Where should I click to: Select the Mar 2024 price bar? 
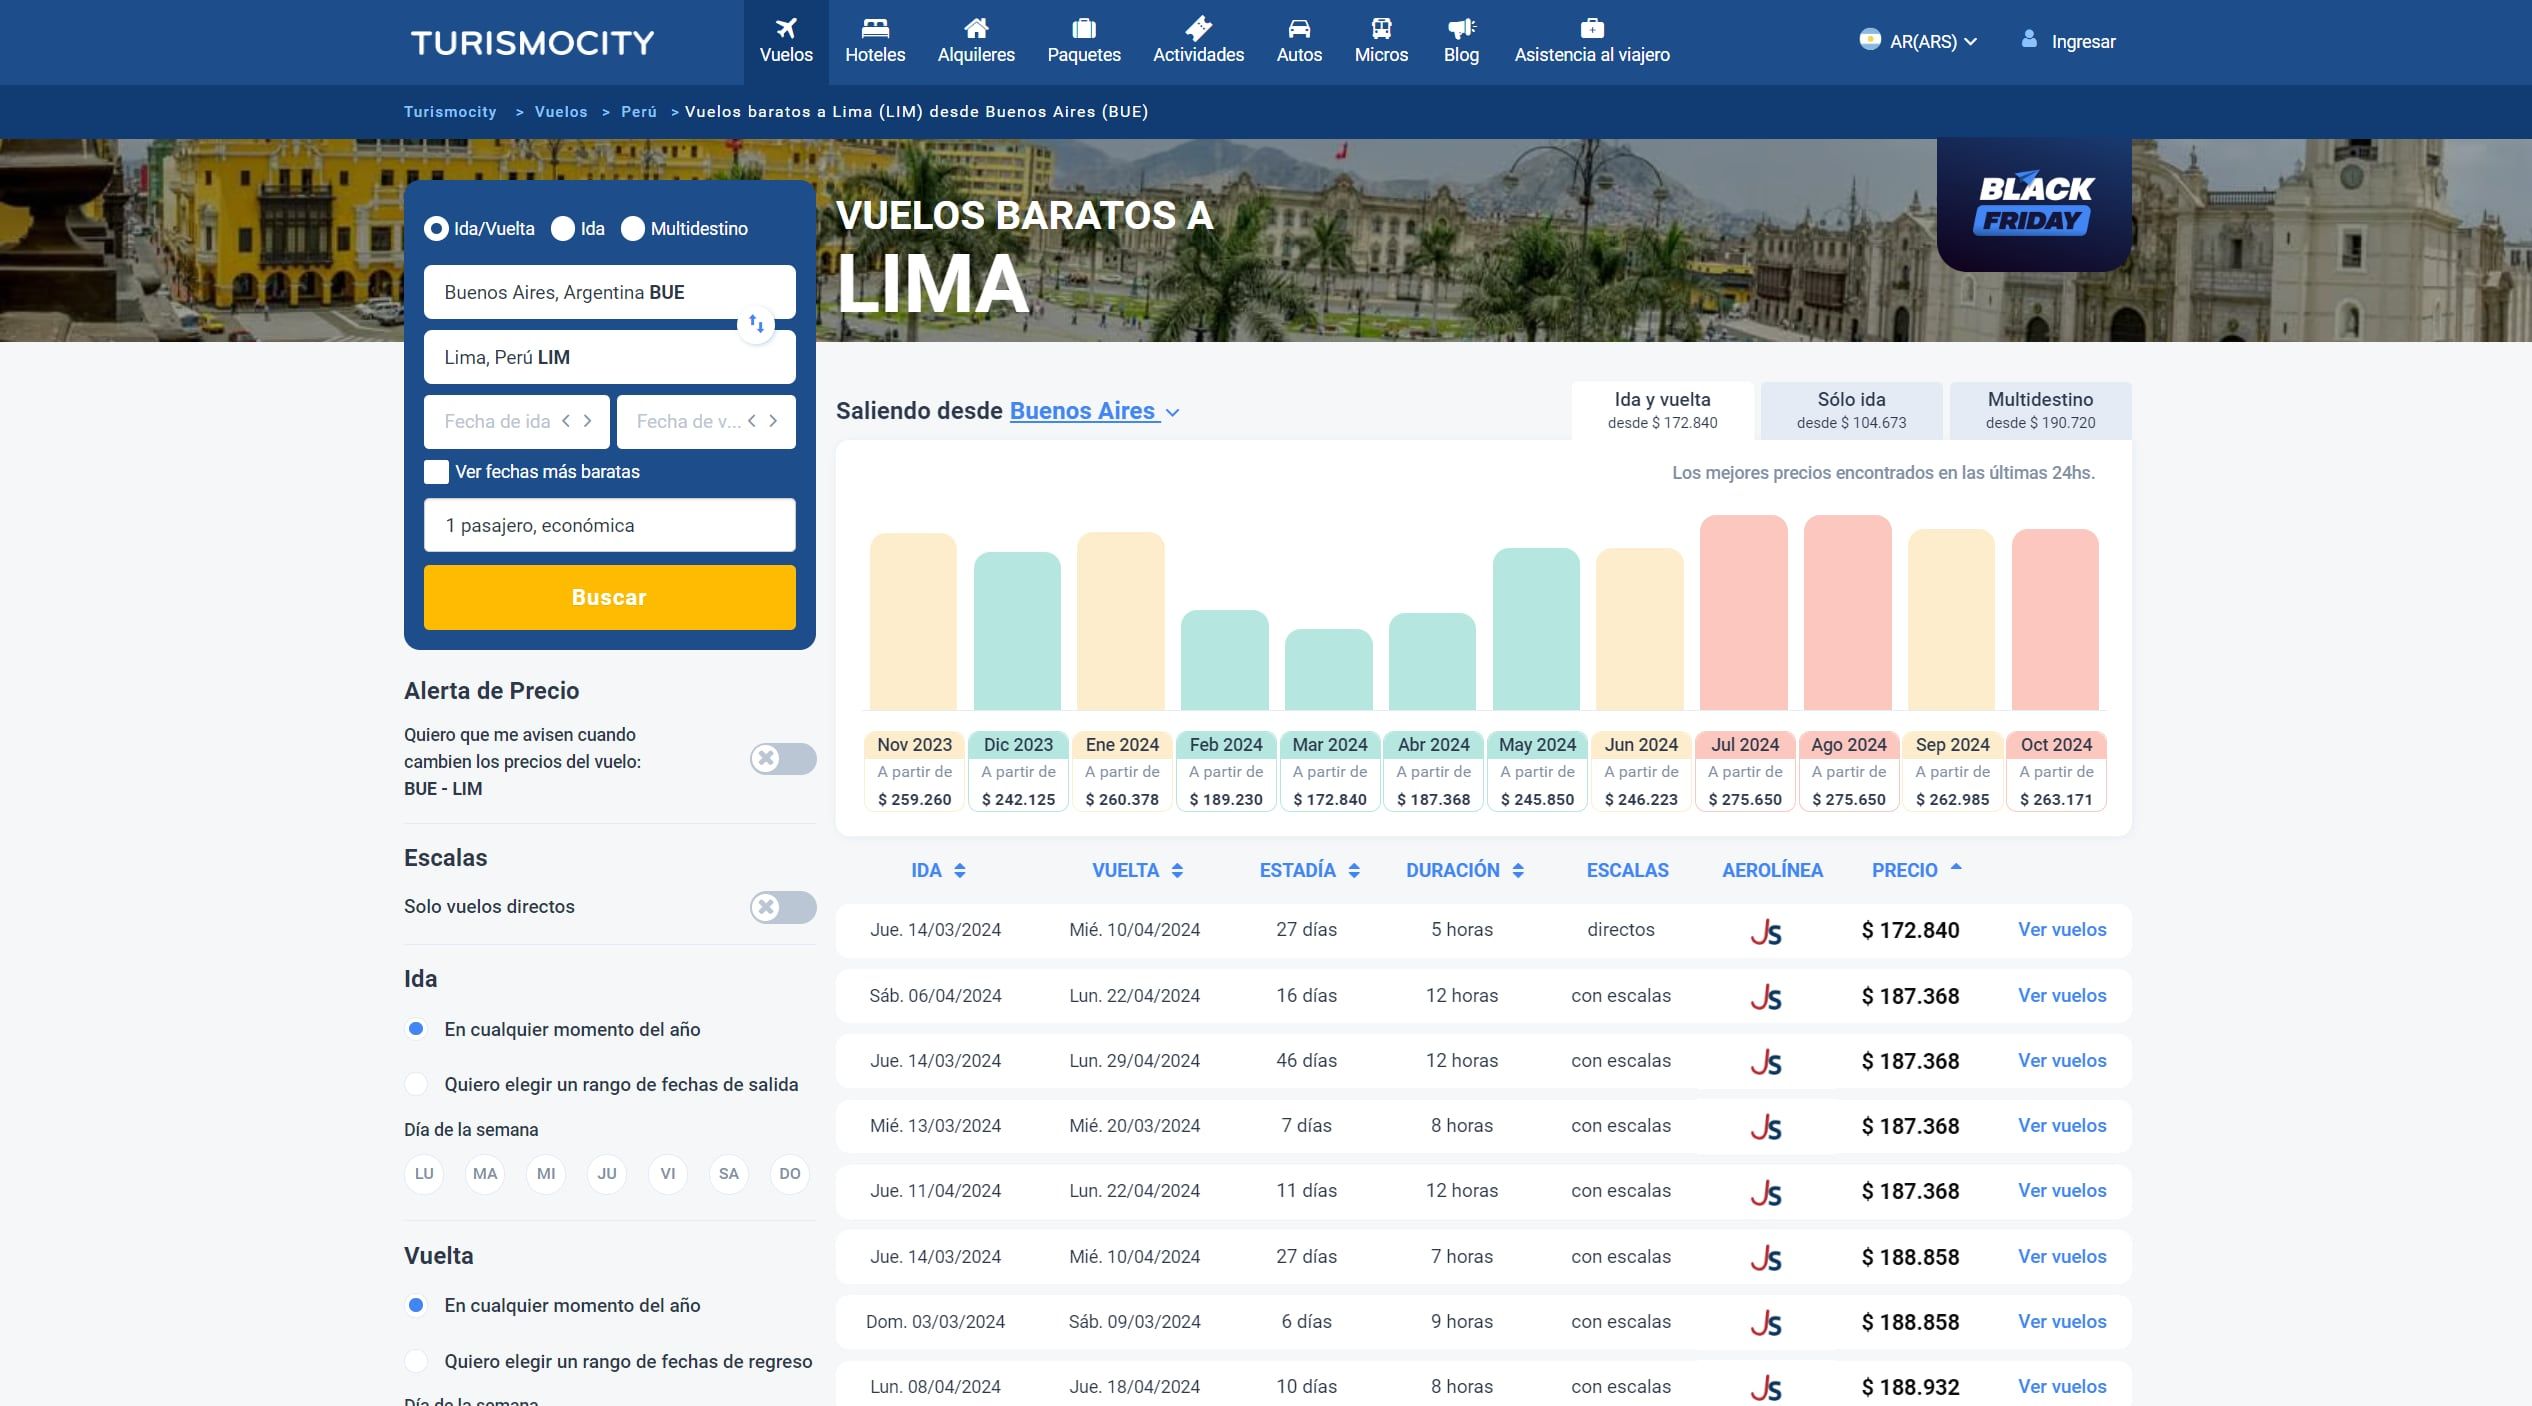[1328, 669]
